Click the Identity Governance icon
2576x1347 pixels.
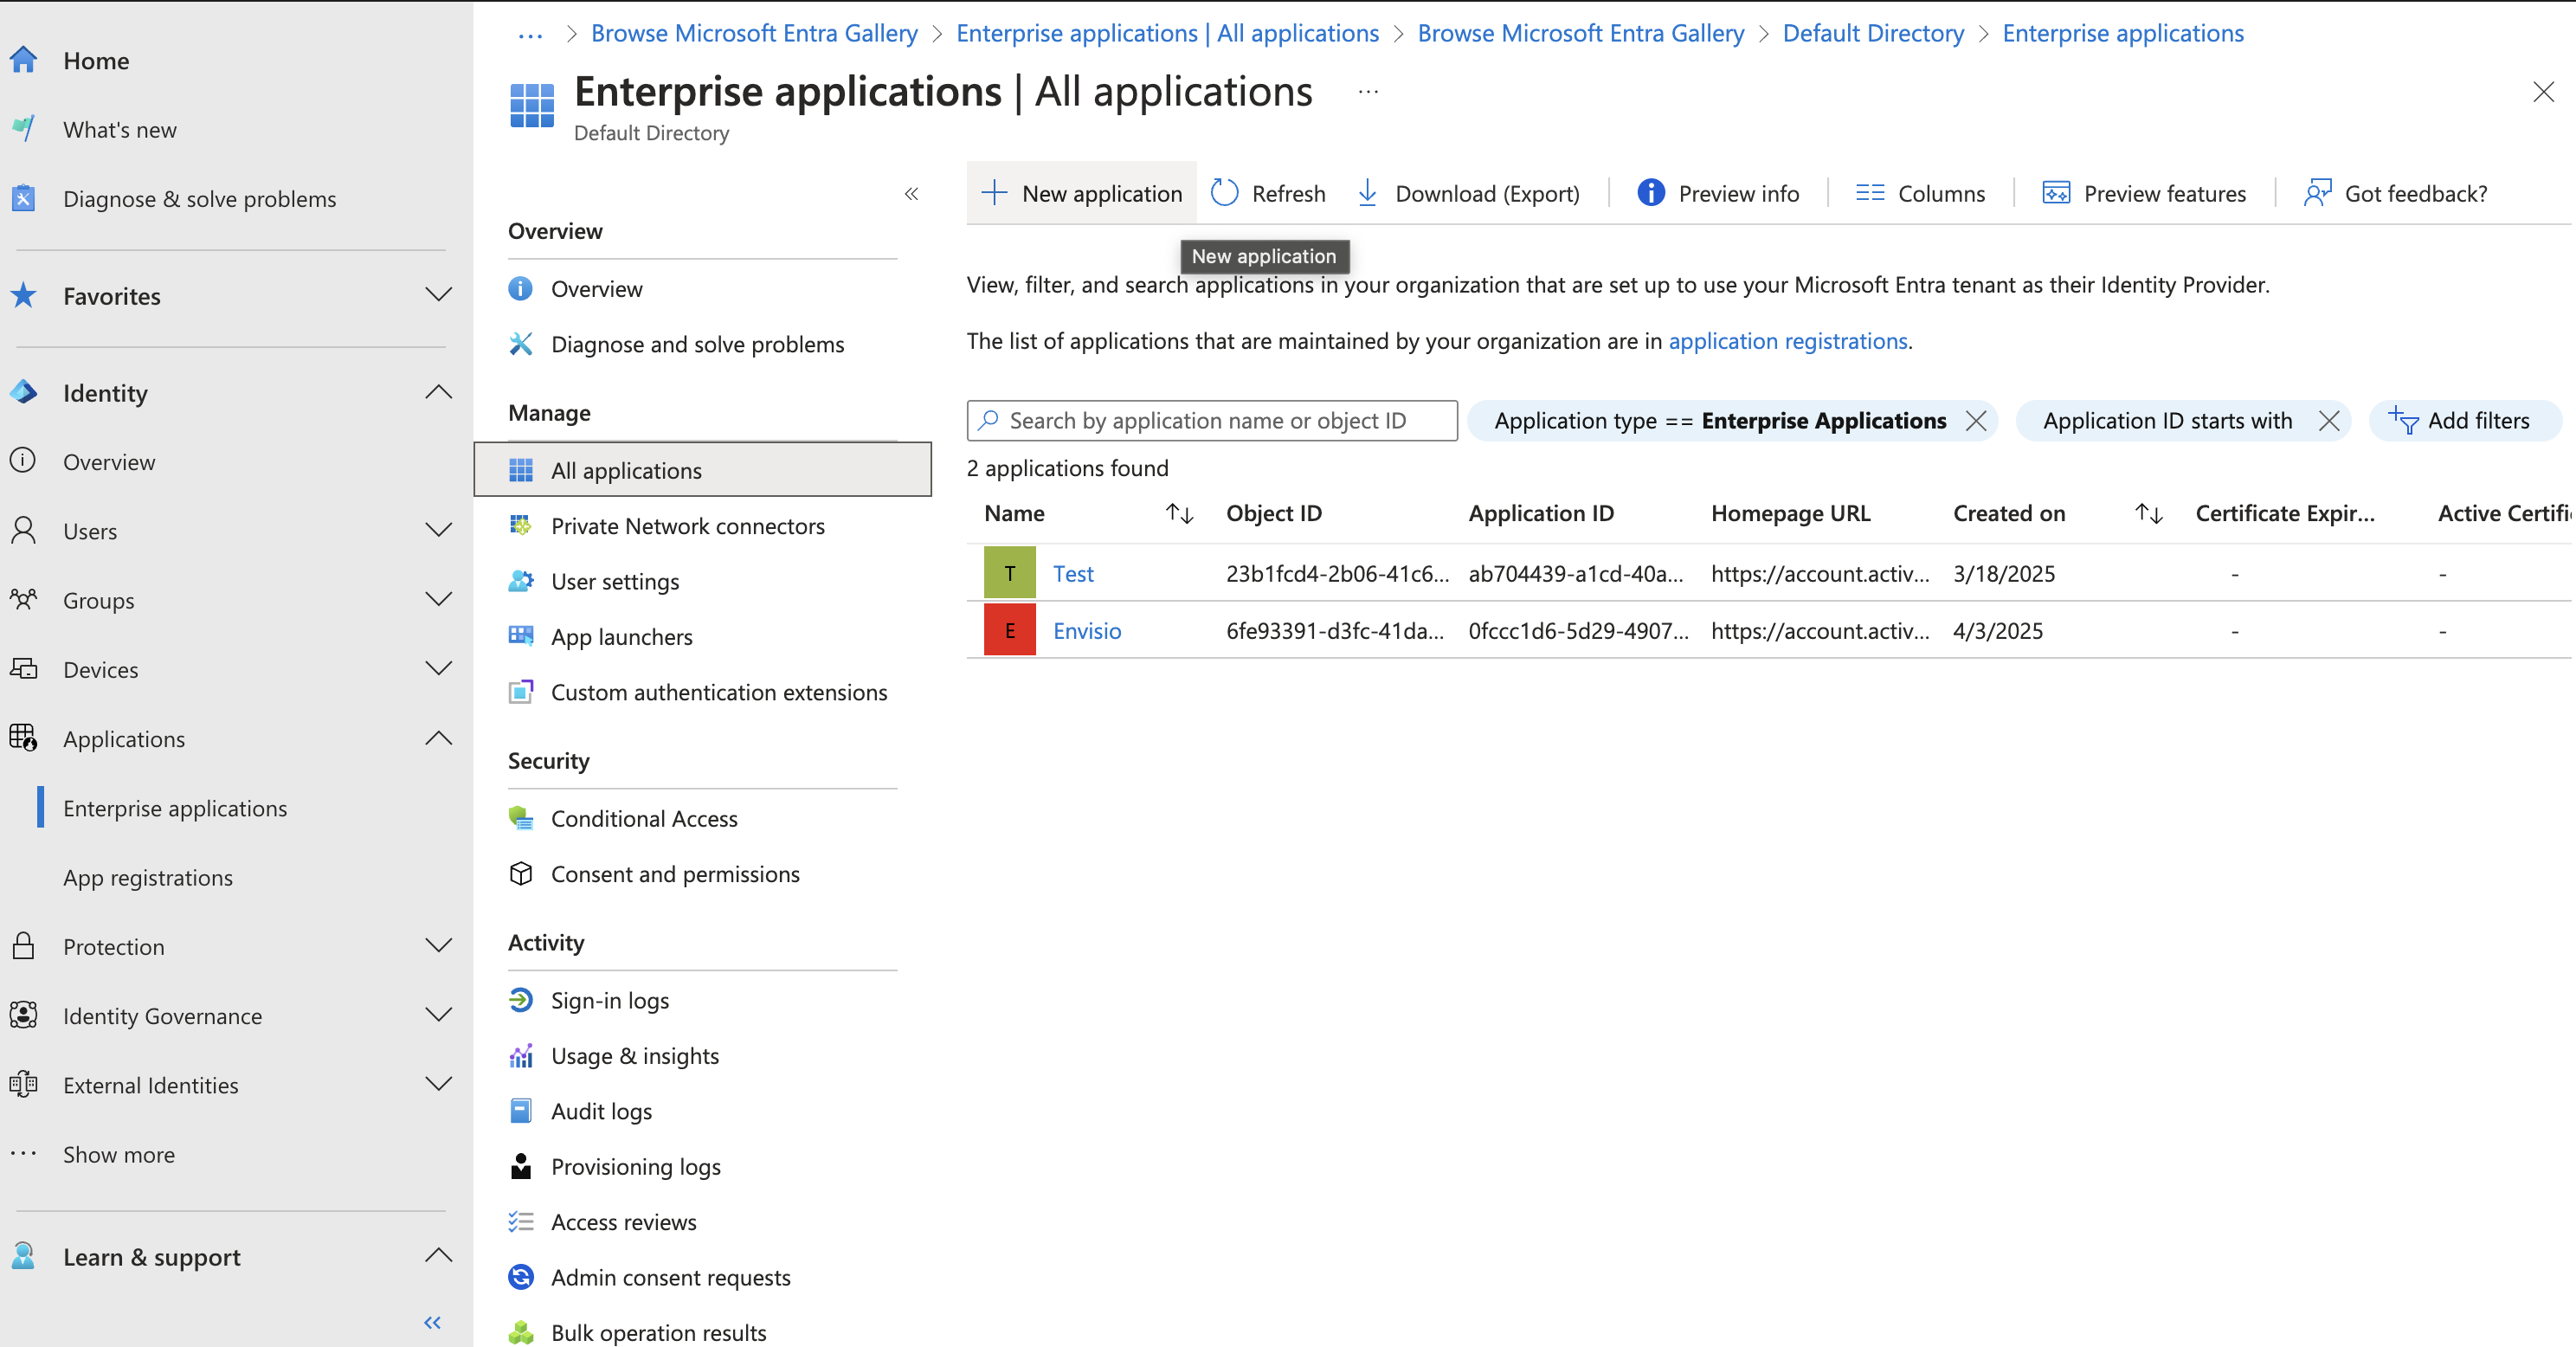click(x=24, y=1015)
